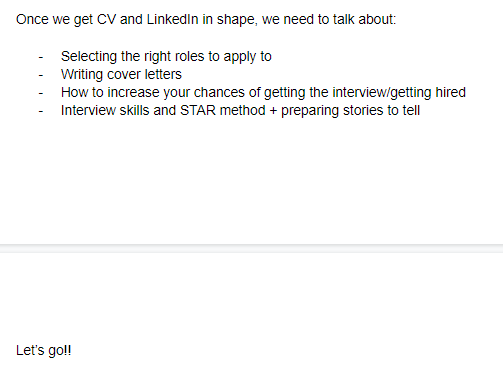
Task: Click the dash before "How to increase"
Action: (41, 94)
